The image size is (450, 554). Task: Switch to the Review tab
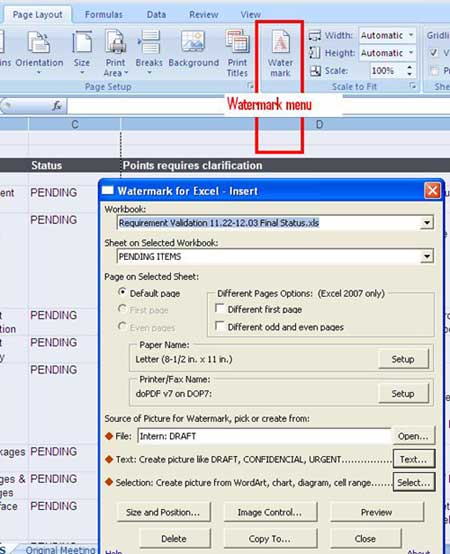[204, 14]
